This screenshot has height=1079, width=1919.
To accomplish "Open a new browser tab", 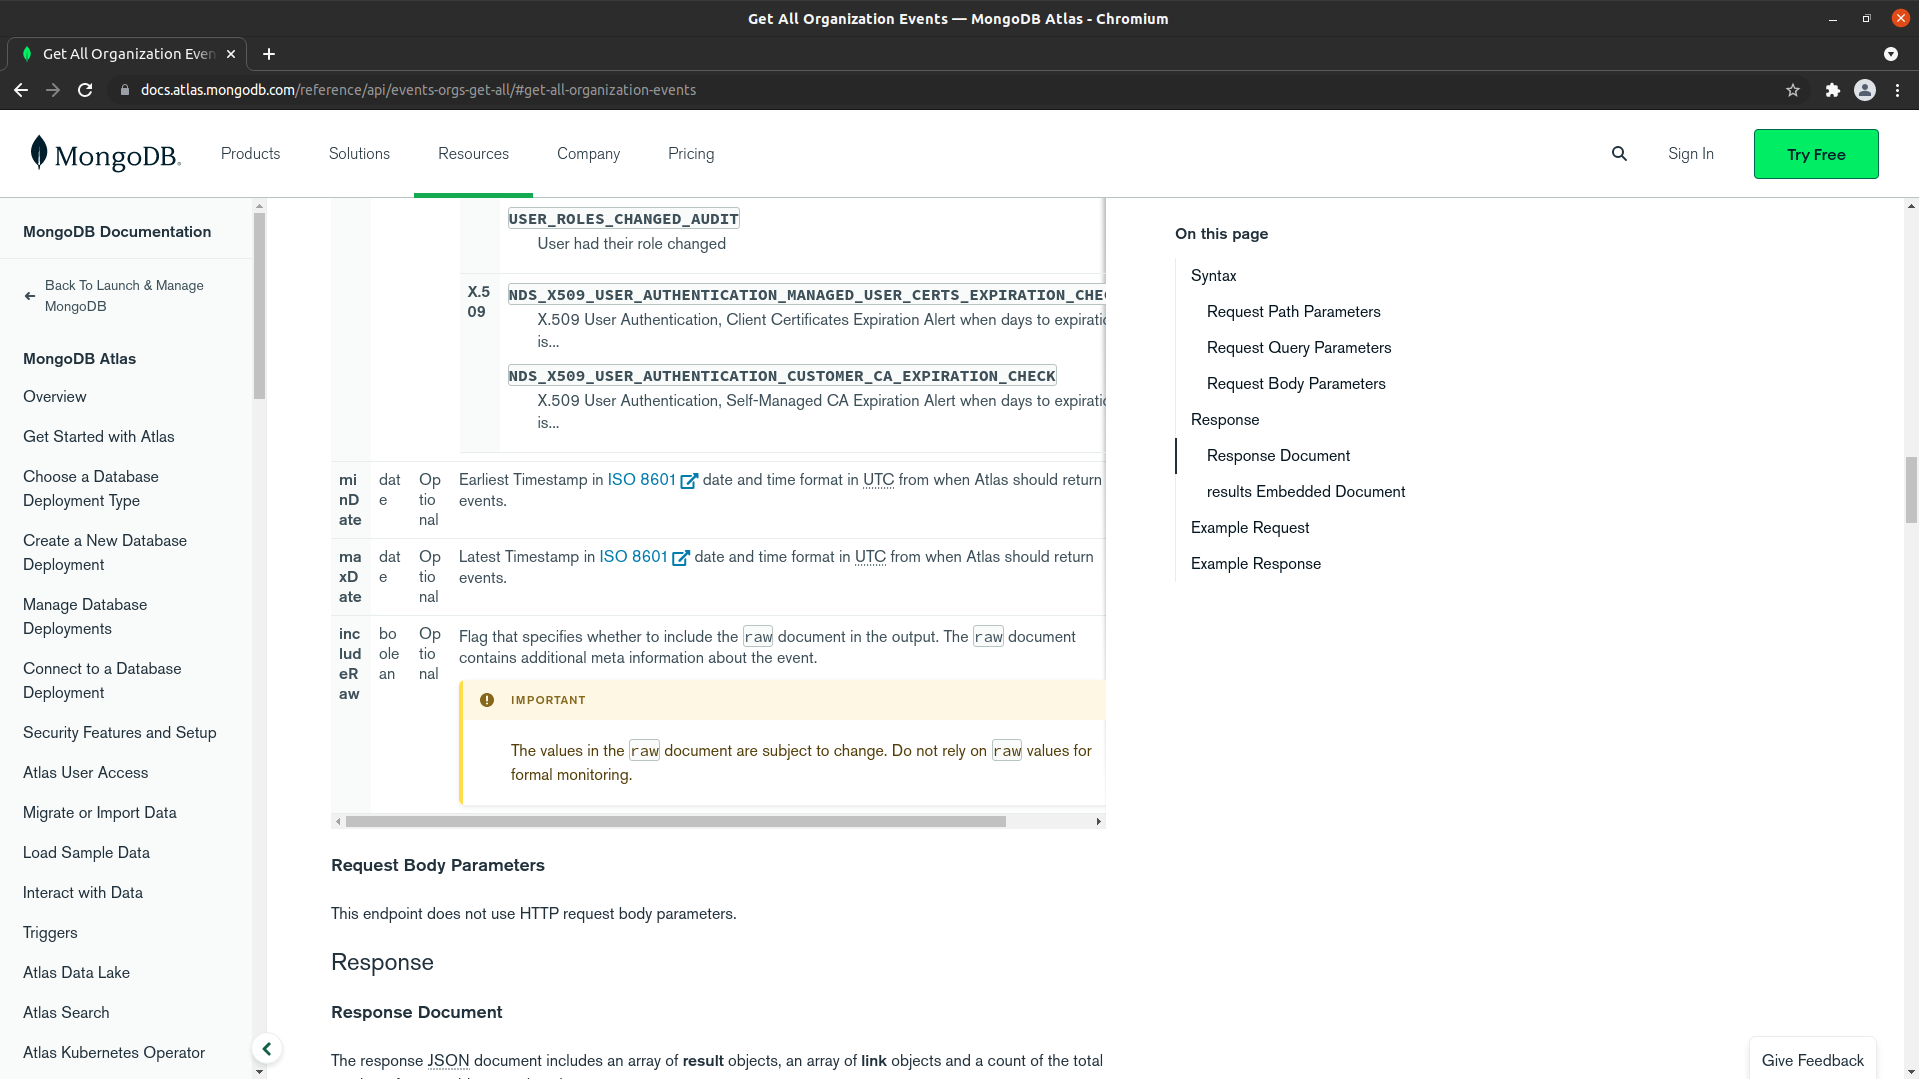I will [268, 54].
